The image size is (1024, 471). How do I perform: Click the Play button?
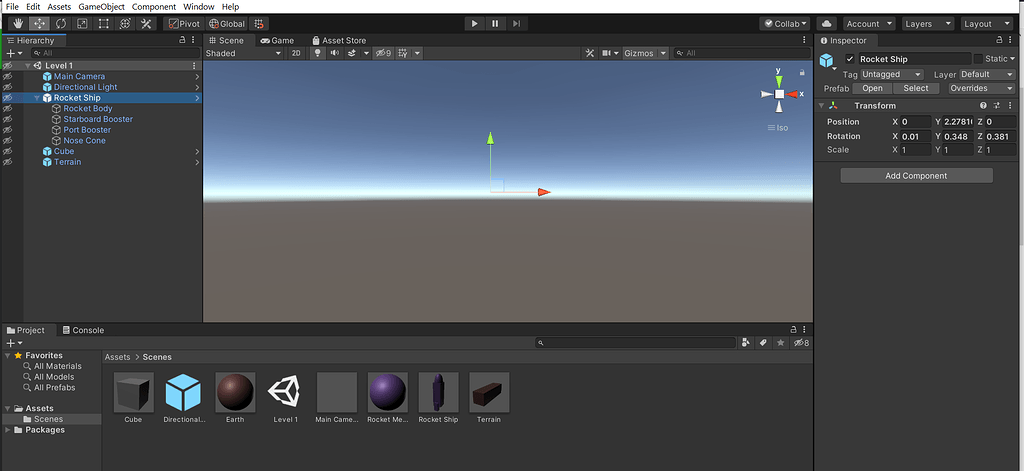coord(474,24)
